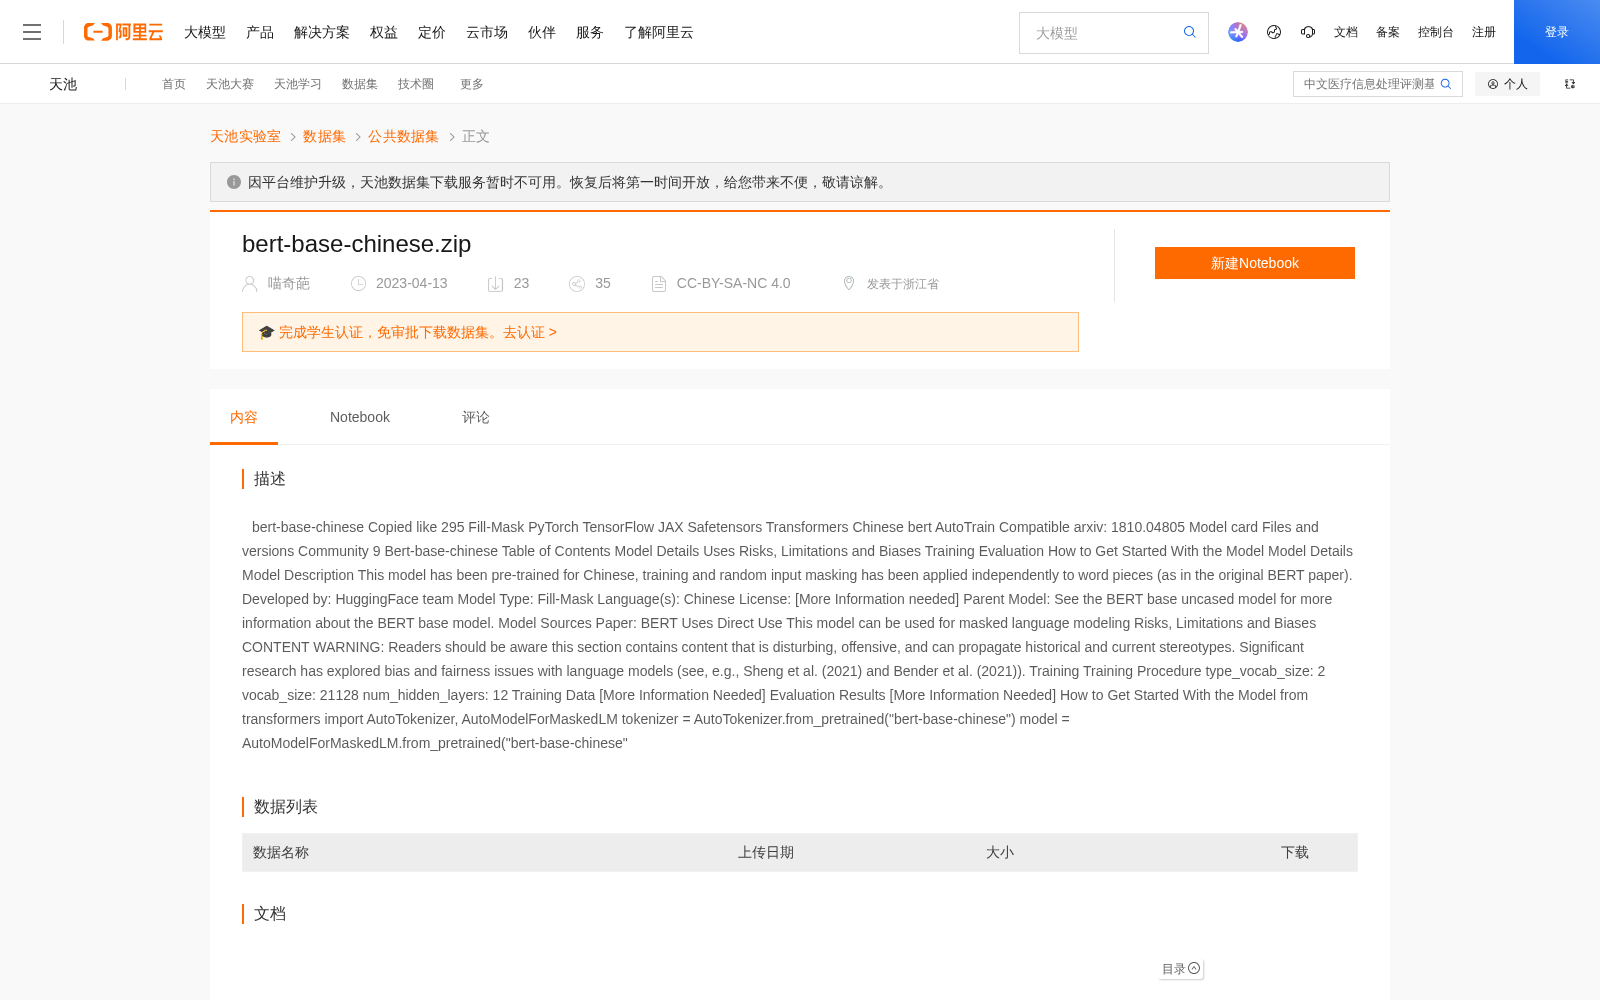Open 天池大赛 in Tianchi nav
This screenshot has width=1600, height=1000.
click(x=230, y=84)
